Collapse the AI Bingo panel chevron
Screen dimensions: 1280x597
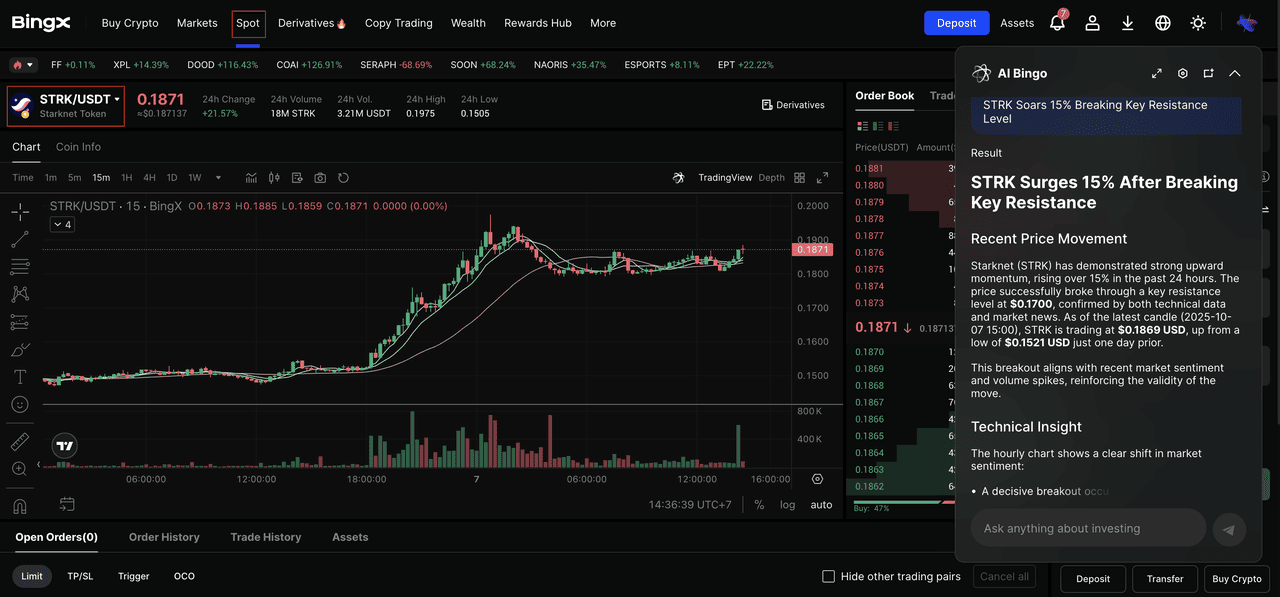click(x=1235, y=73)
